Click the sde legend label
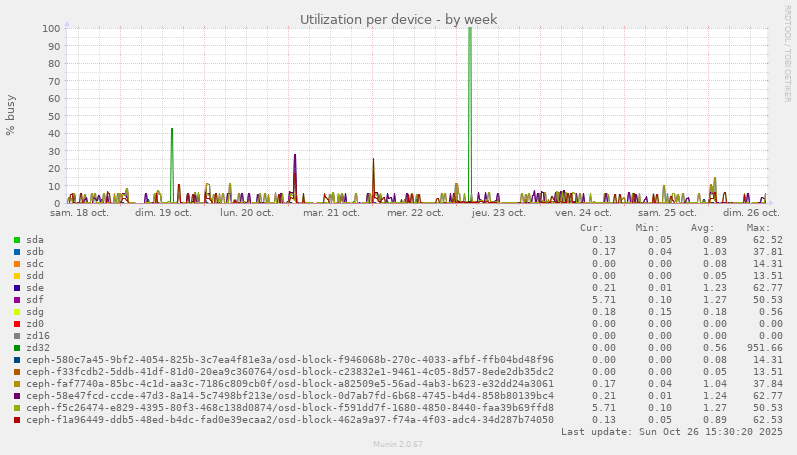The image size is (797, 455). [34, 288]
